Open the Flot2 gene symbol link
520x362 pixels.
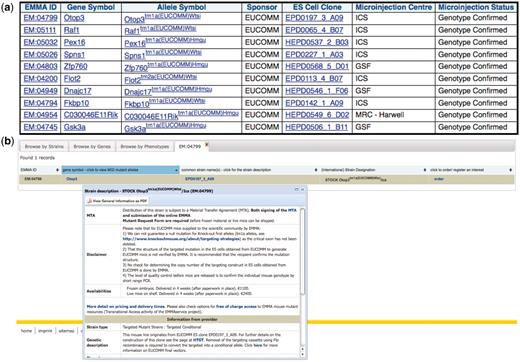(72, 79)
